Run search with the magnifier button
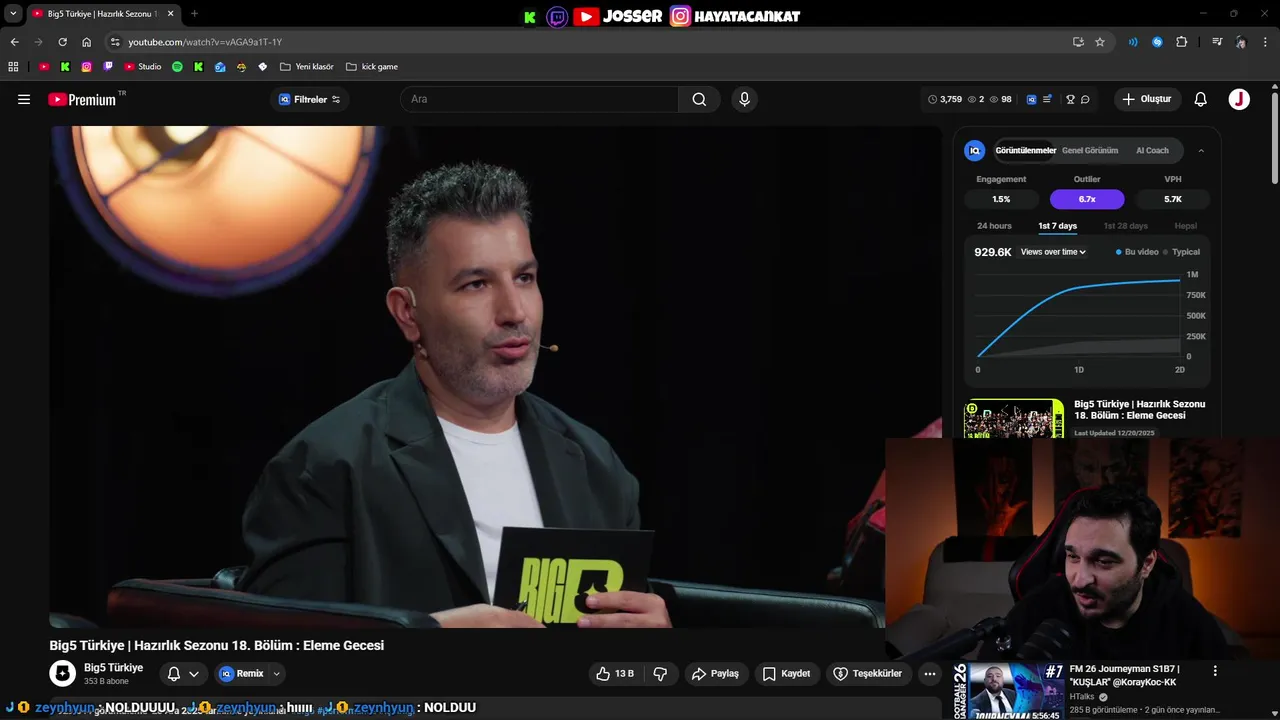The width and height of the screenshot is (1280, 720). click(x=699, y=99)
